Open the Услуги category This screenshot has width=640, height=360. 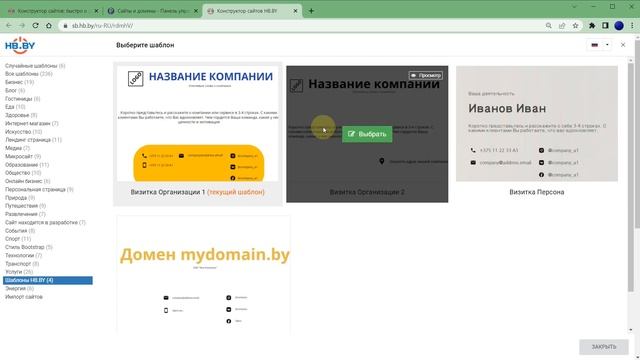(19, 272)
